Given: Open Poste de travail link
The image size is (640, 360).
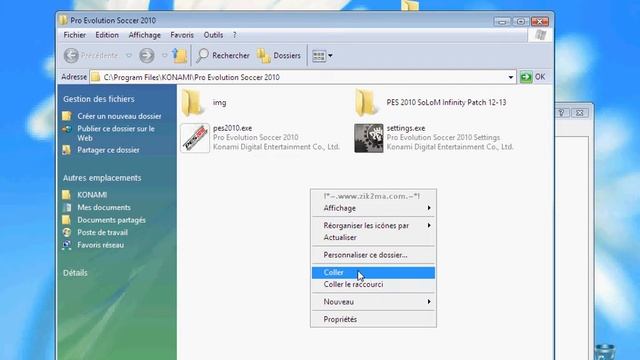Looking at the screenshot, I should click(x=102, y=232).
